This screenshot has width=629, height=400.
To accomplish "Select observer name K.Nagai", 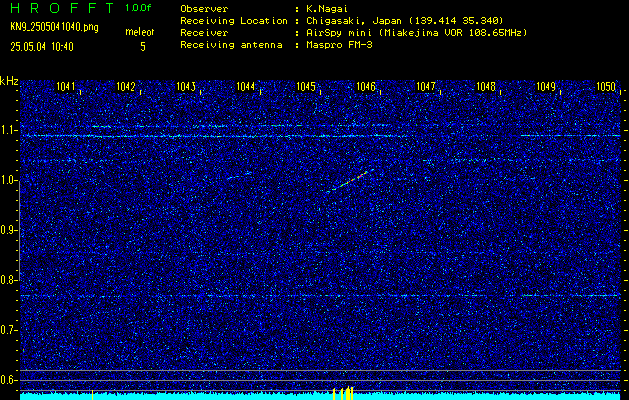I will 327,9.
